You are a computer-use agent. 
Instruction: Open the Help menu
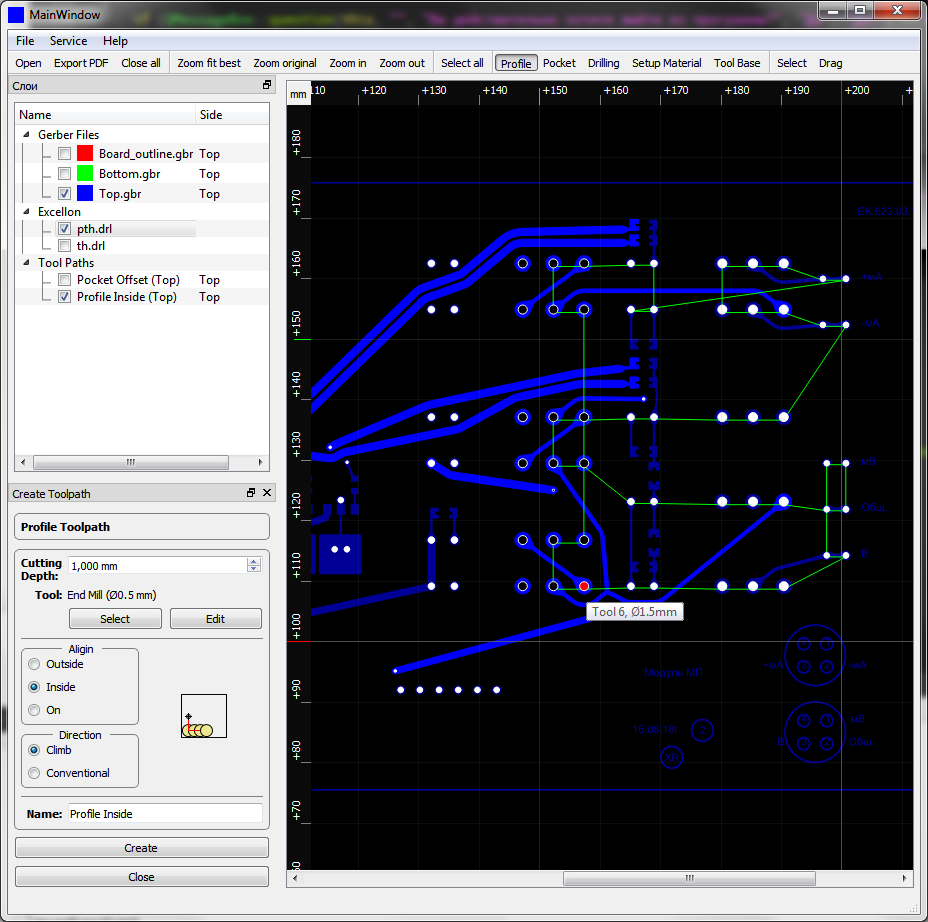pyautogui.click(x=115, y=41)
